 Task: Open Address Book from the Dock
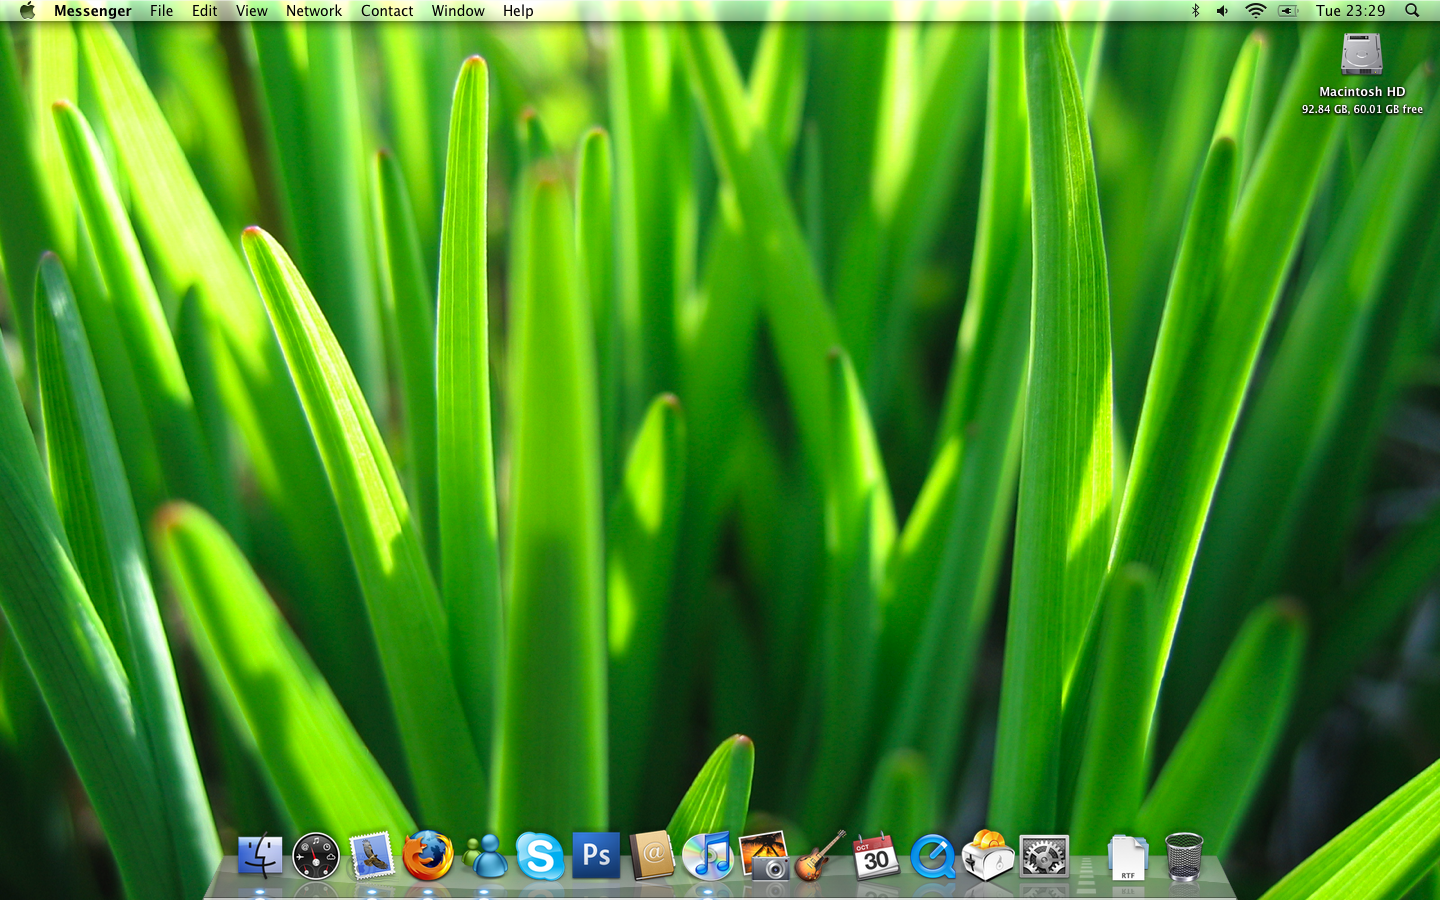[652, 856]
